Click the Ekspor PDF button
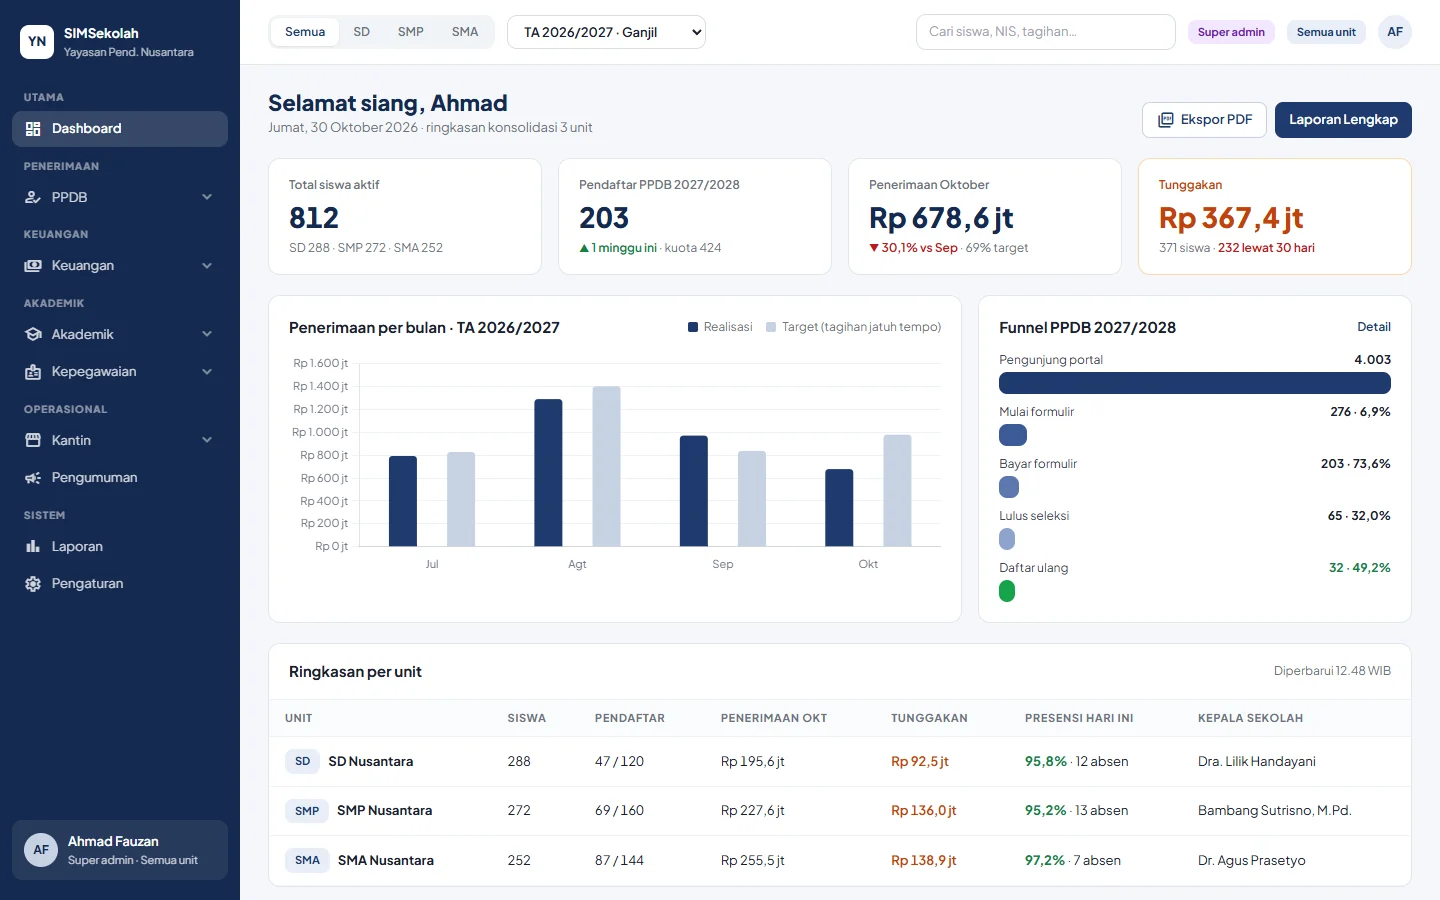The width and height of the screenshot is (1440, 900). click(1204, 120)
